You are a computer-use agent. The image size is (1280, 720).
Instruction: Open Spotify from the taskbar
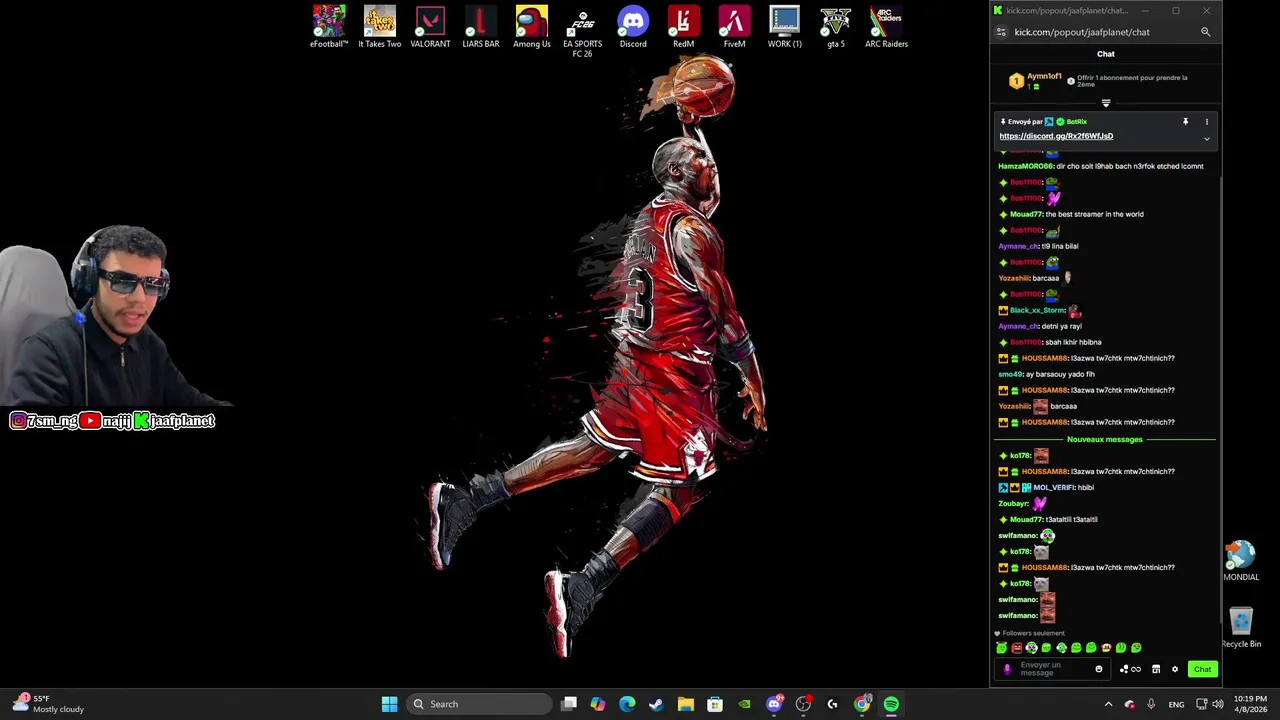tap(891, 704)
